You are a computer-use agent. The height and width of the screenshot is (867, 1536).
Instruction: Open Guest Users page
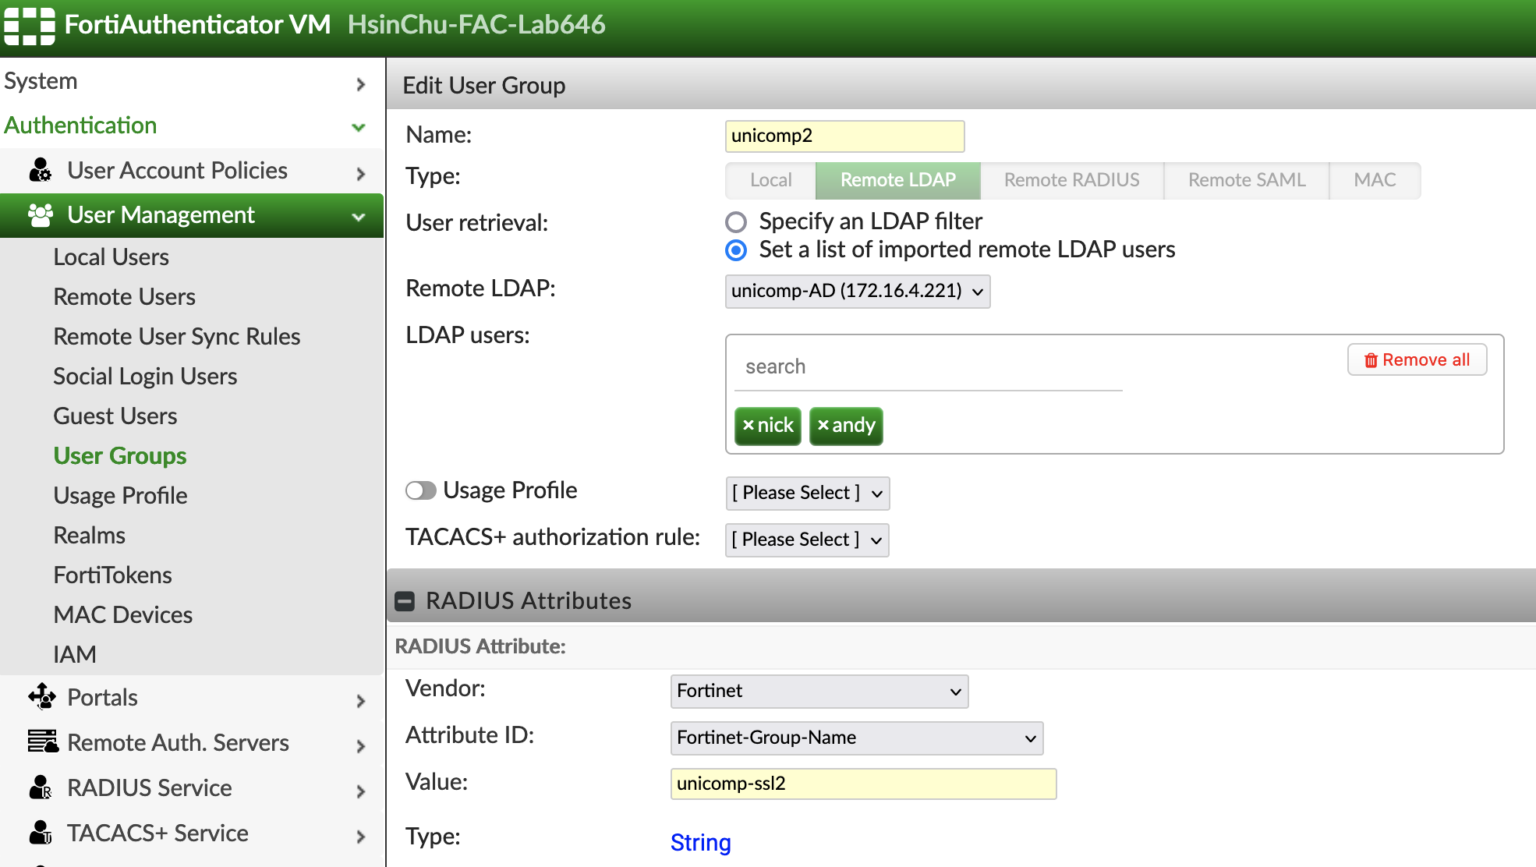[x=115, y=416]
